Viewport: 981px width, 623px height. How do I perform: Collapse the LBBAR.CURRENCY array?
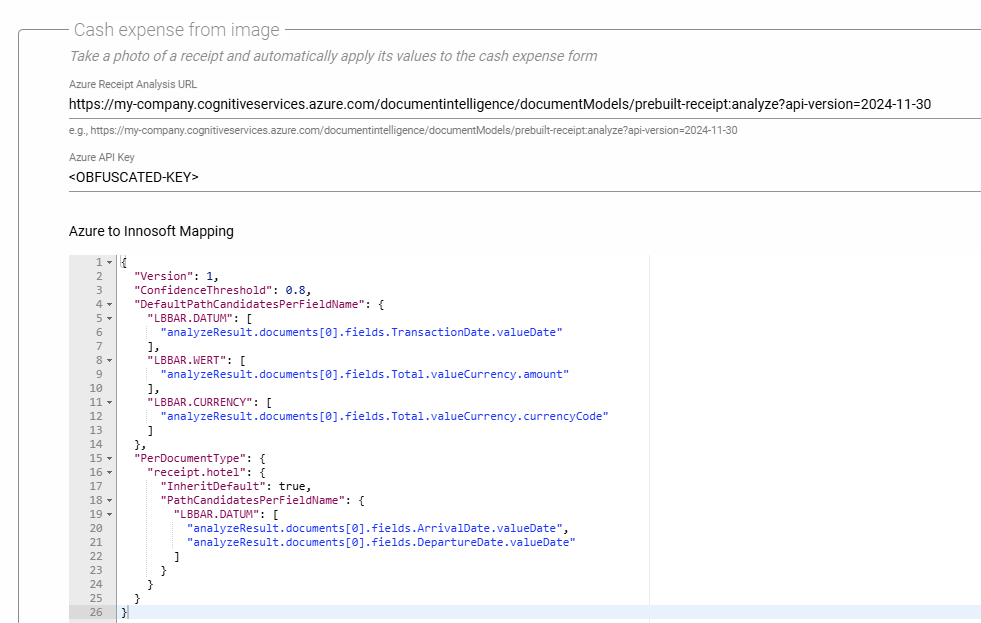pos(109,402)
